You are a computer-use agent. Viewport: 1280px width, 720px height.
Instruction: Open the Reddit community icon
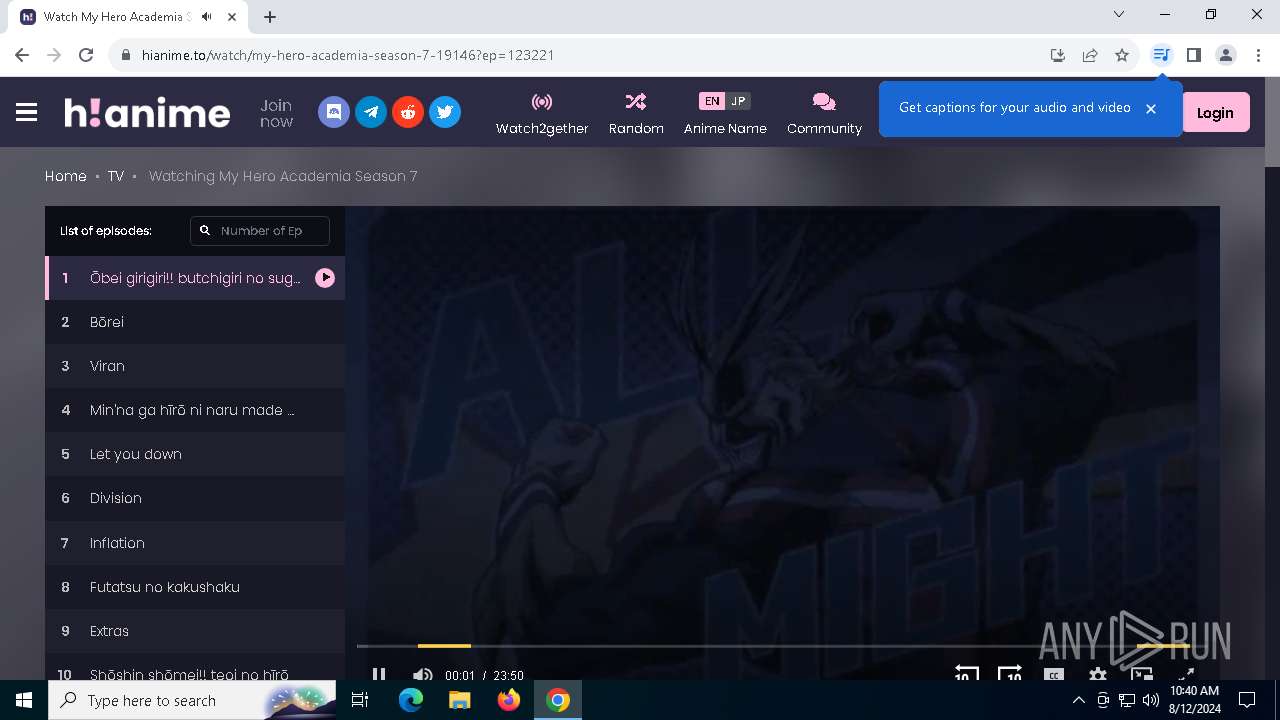point(408,112)
